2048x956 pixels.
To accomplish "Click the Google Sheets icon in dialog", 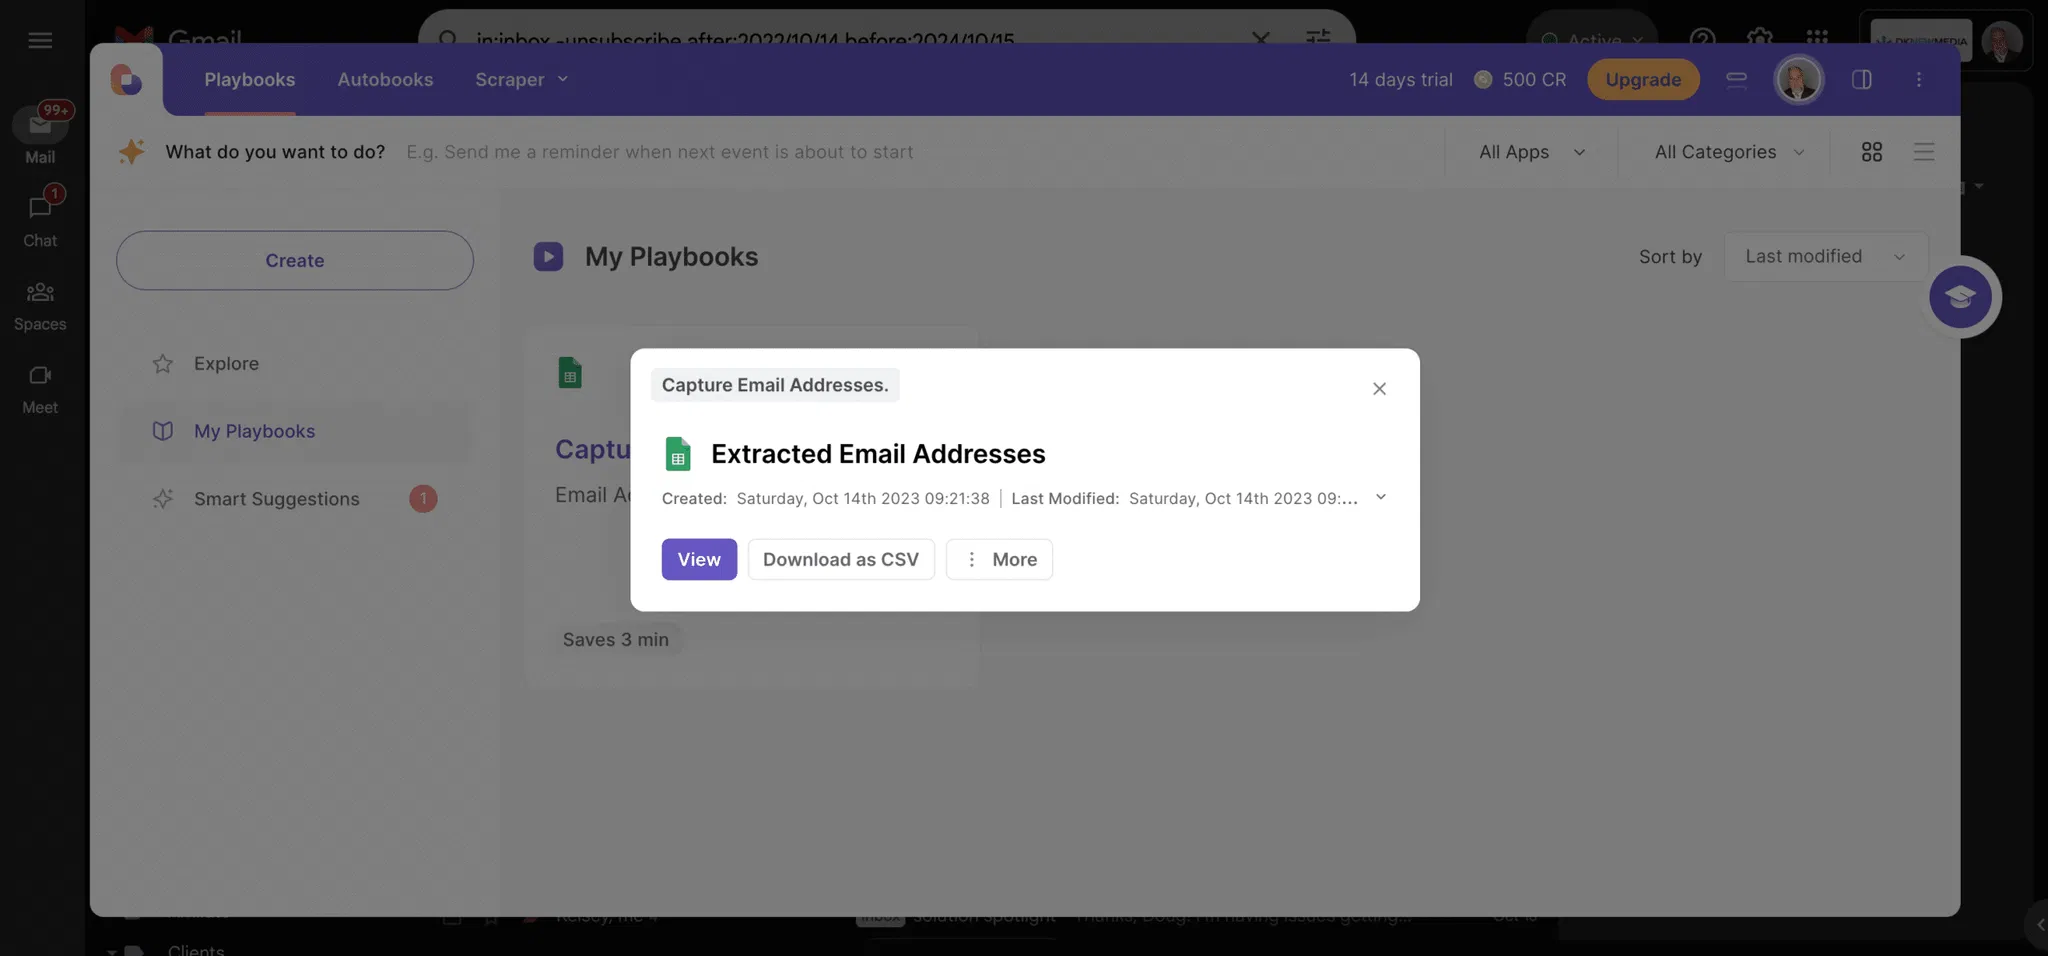I will pyautogui.click(x=678, y=454).
